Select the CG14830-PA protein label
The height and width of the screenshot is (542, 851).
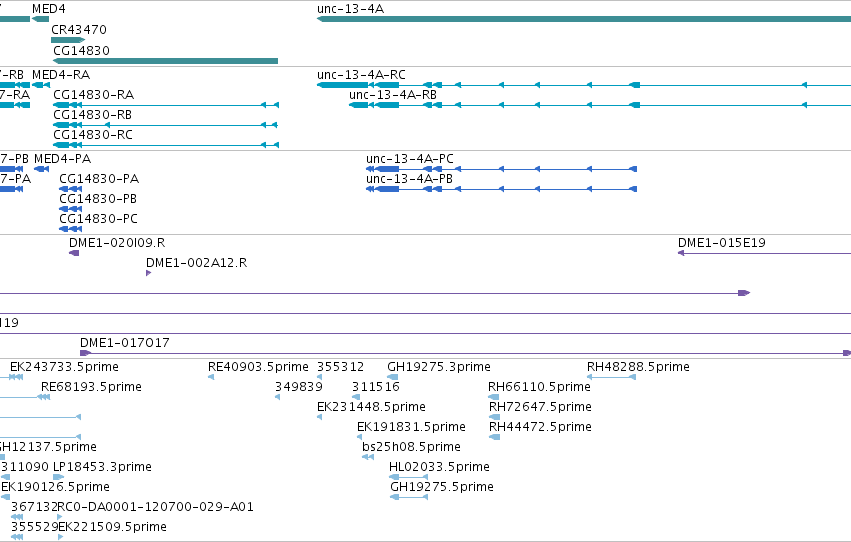tap(99, 178)
